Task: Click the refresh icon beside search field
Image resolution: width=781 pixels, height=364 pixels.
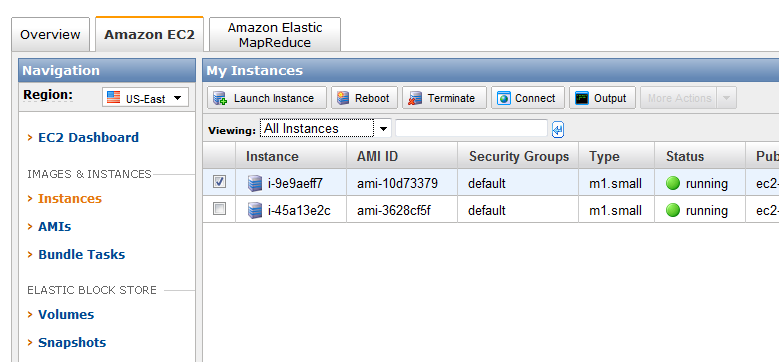Action: [x=558, y=130]
